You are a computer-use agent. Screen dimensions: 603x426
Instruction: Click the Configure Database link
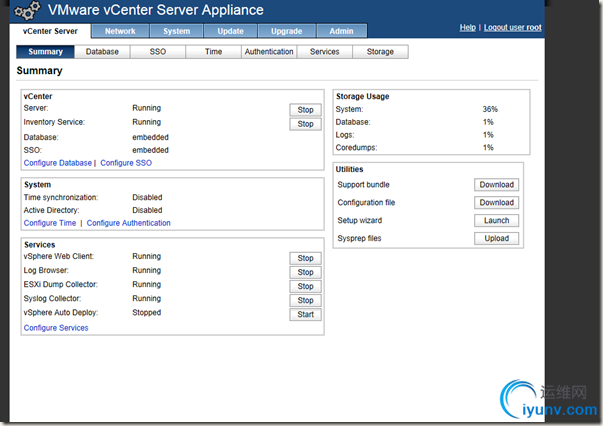pyautogui.click(x=57, y=162)
